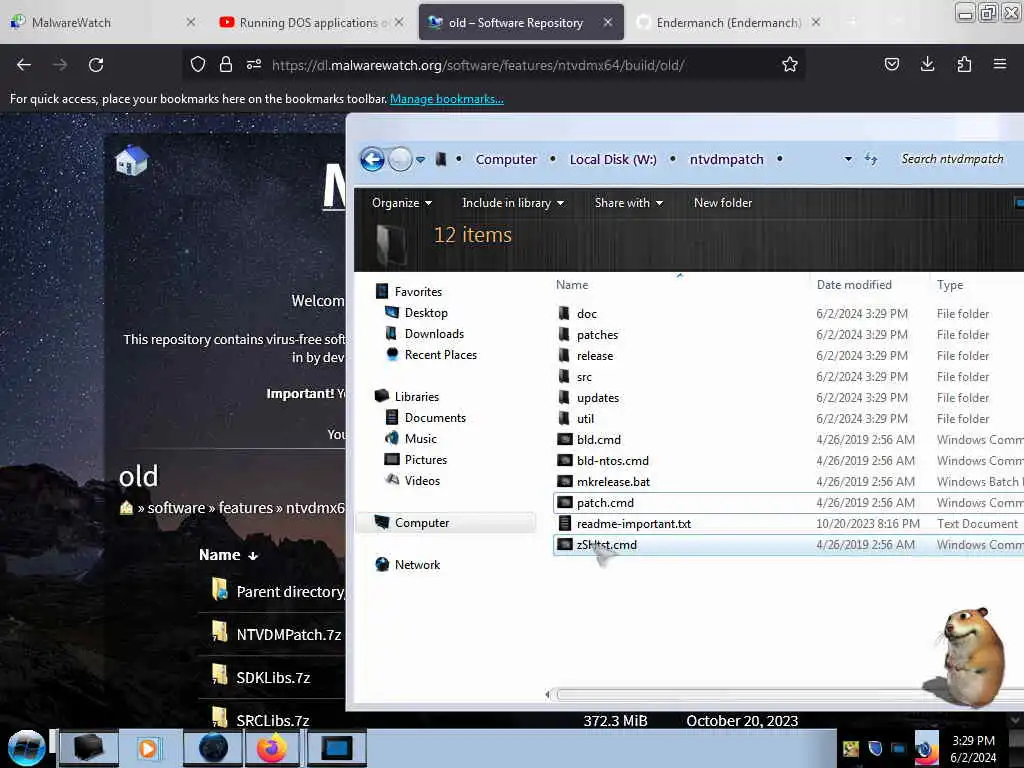
Task: Open the Firefox downloads panel
Action: pos(927,64)
